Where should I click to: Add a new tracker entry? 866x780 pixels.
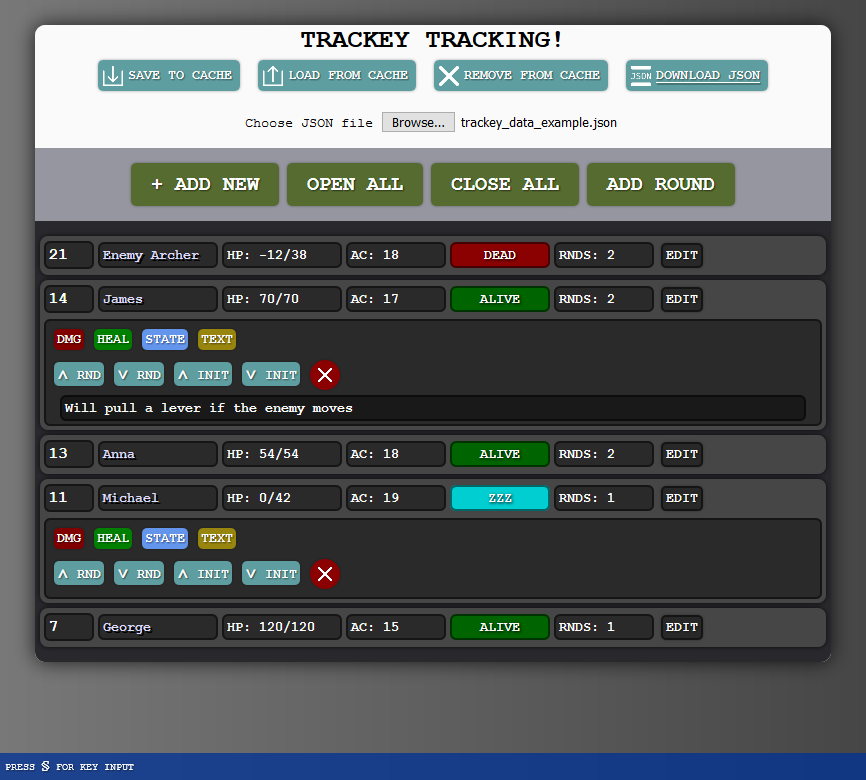click(205, 185)
